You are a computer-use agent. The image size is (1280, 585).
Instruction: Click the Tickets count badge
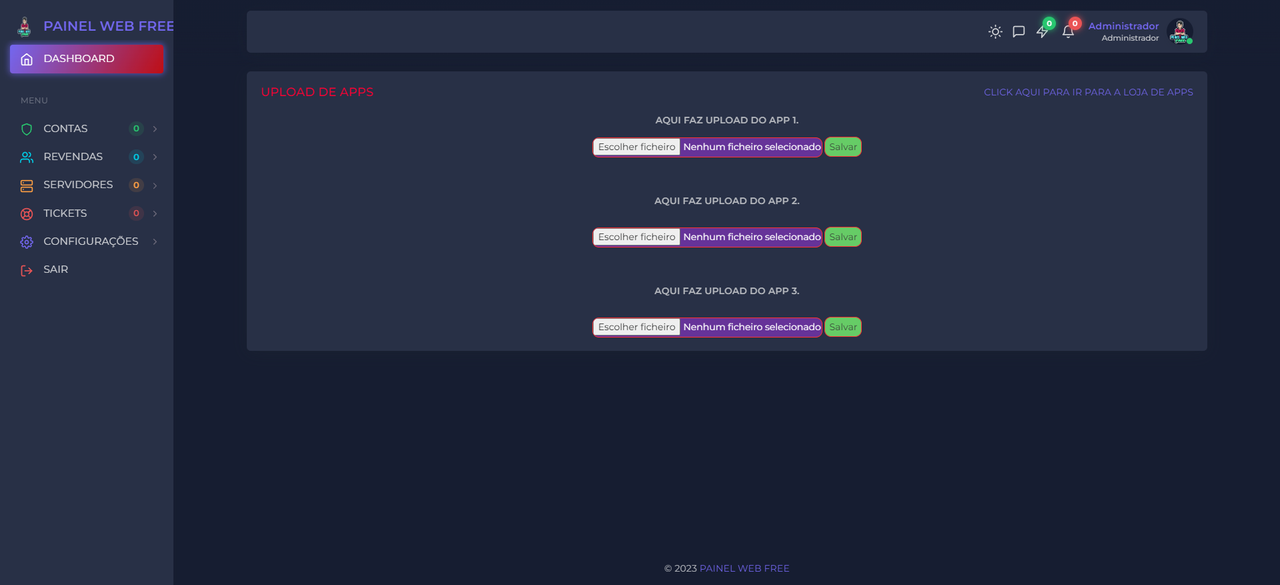(136, 213)
